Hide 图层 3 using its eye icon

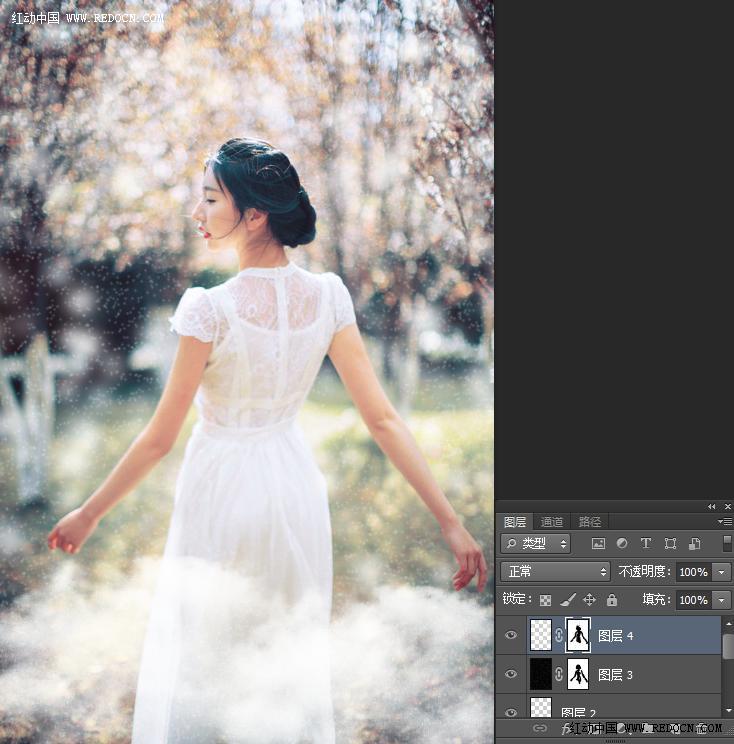(511, 674)
